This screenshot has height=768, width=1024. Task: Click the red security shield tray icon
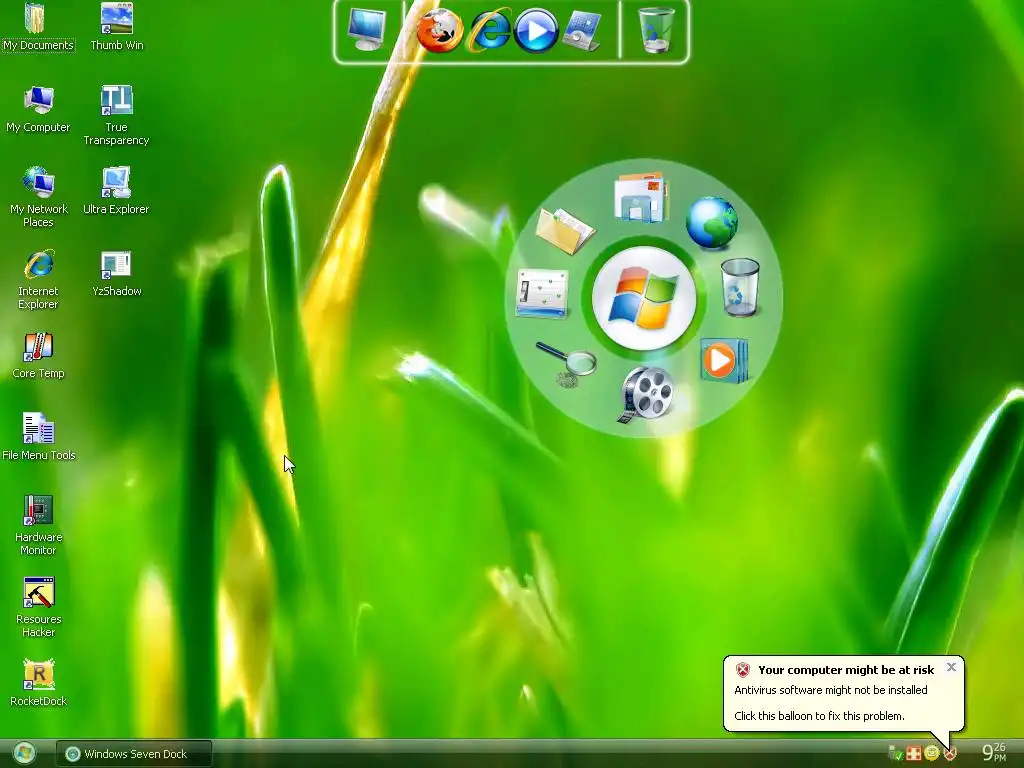[951, 754]
